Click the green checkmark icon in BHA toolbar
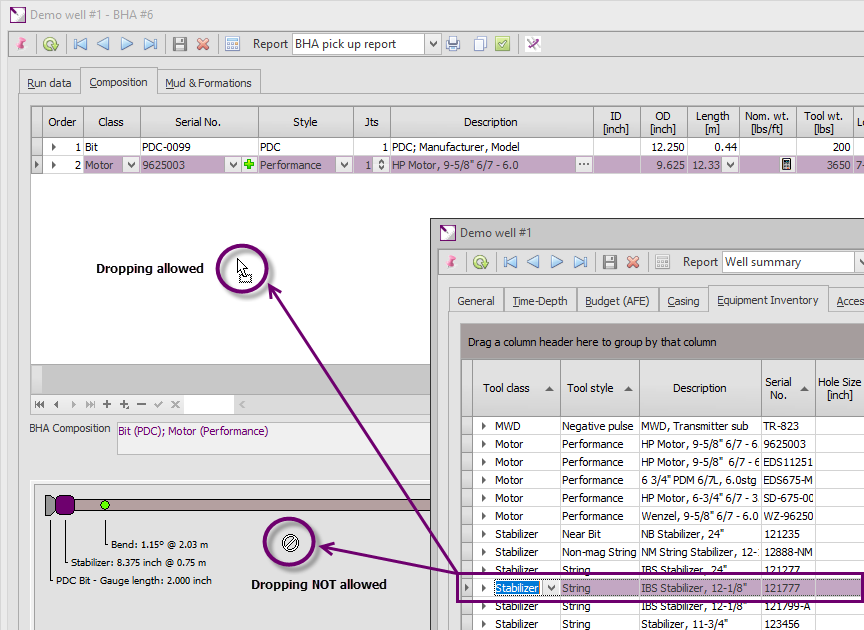Screen dimensions: 864x630 (x=502, y=44)
